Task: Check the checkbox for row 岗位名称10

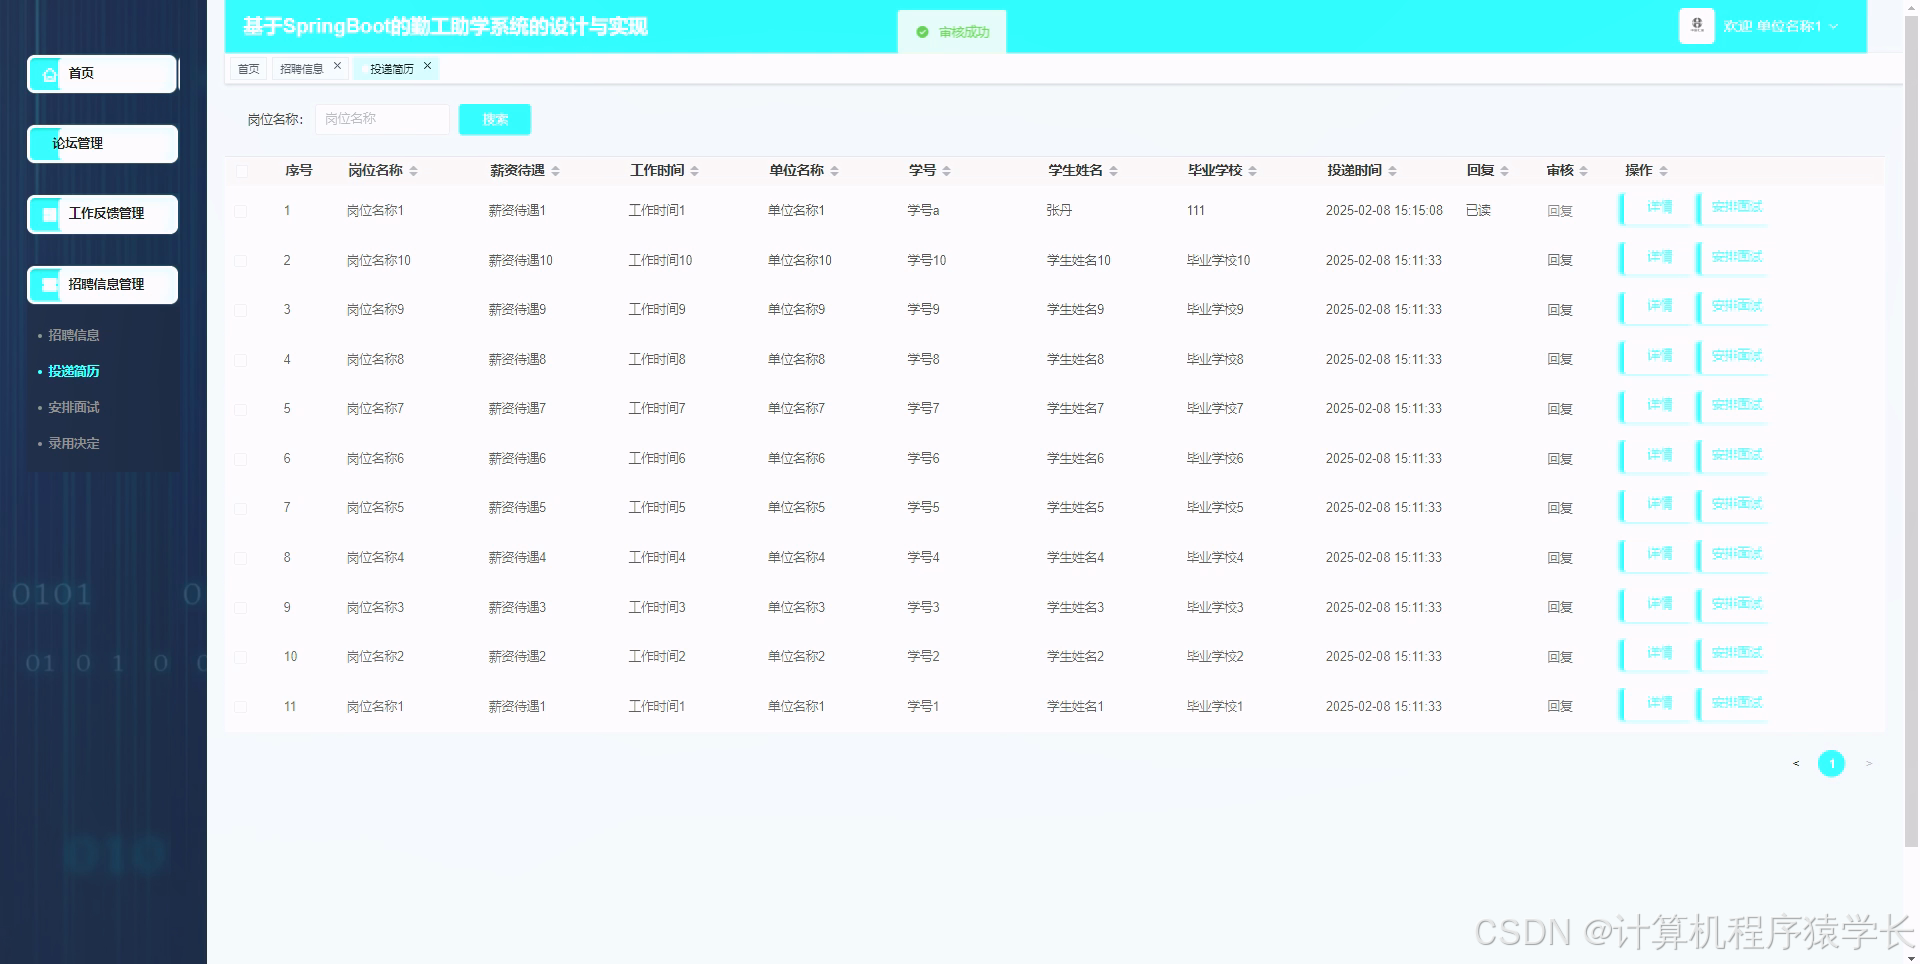Action: [x=241, y=261]
